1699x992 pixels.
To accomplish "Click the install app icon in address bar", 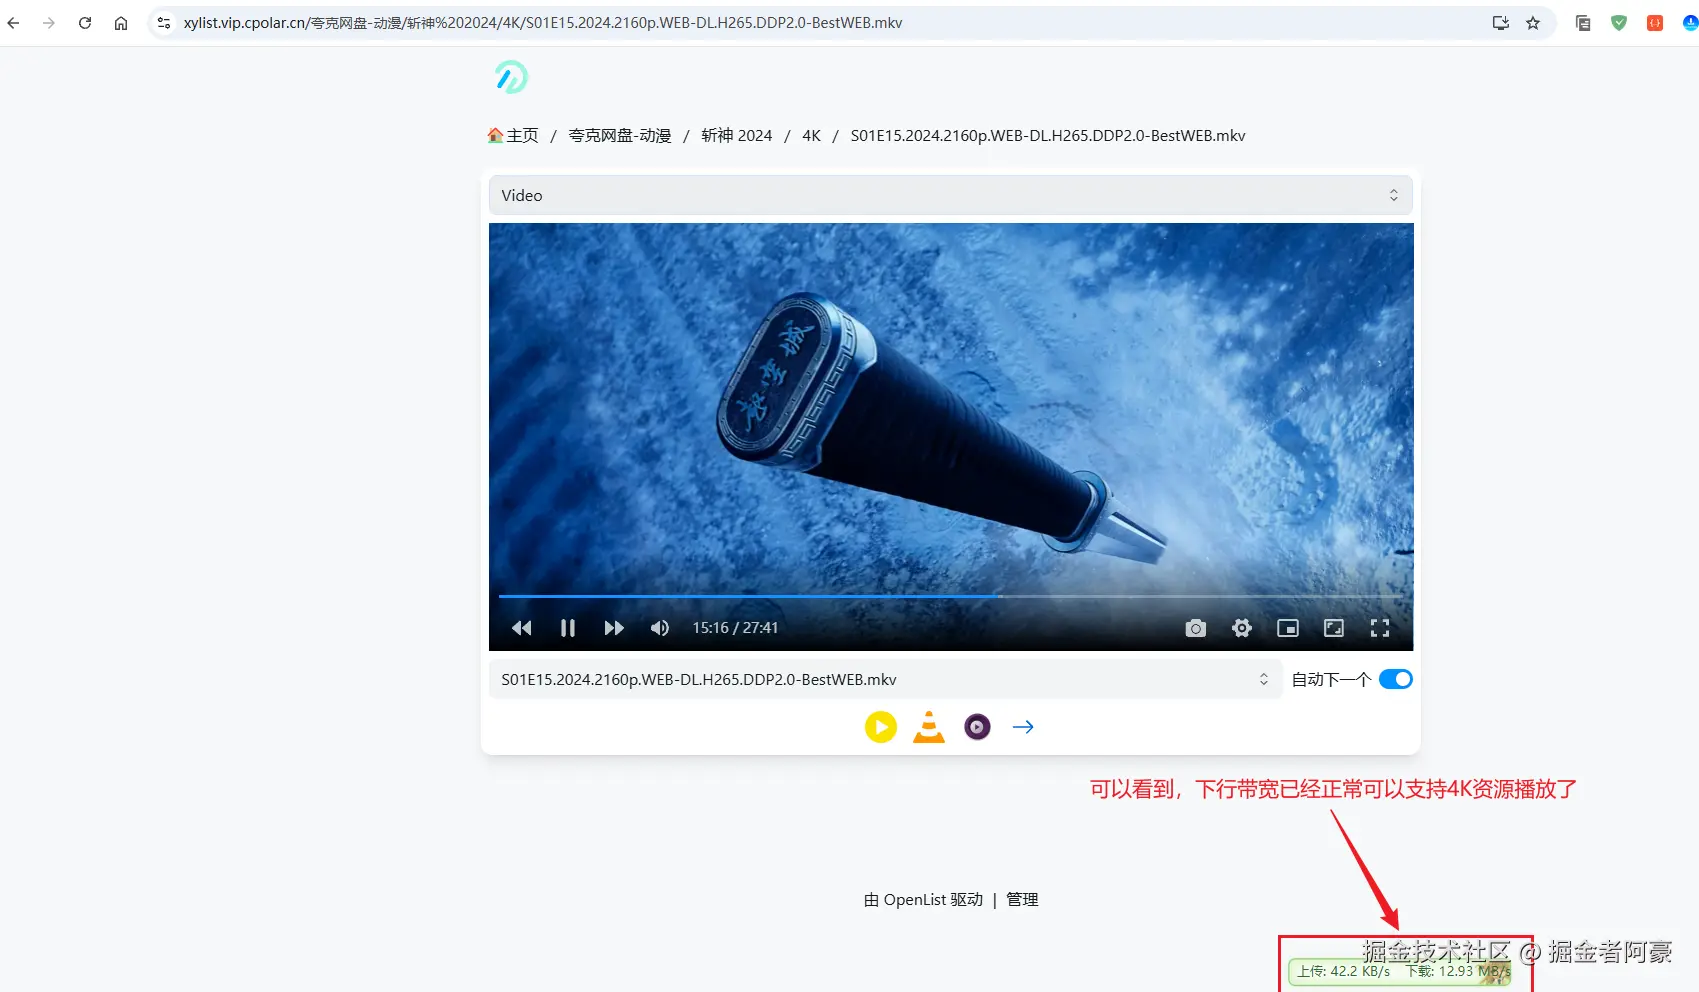I will pos(1500,23).
